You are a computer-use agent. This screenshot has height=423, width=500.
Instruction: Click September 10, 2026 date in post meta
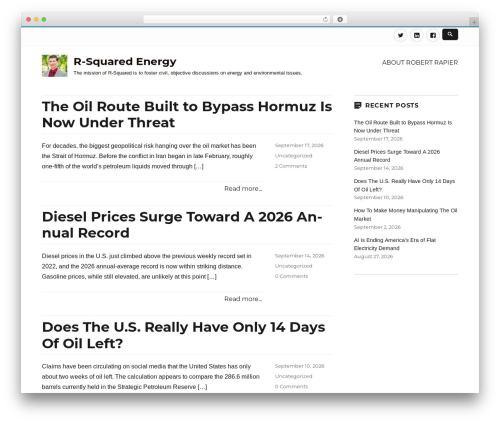299,366
